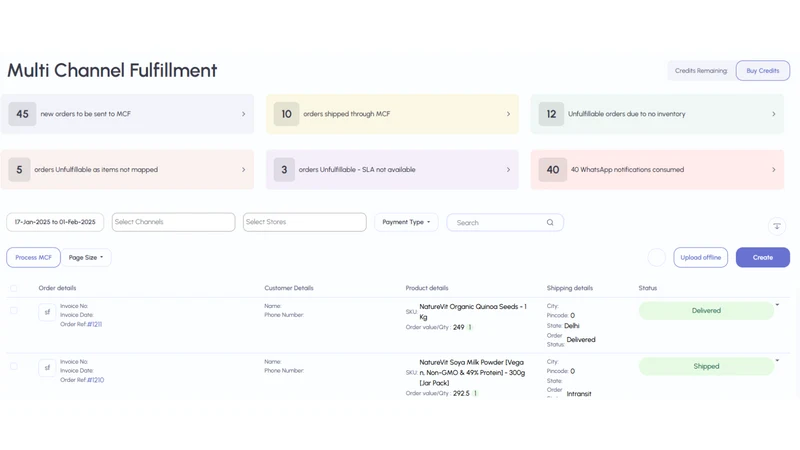Open arrow on SLA not available card
Image resolution: width=800 pixels, height=450 pixels.
tap(508, 169)
